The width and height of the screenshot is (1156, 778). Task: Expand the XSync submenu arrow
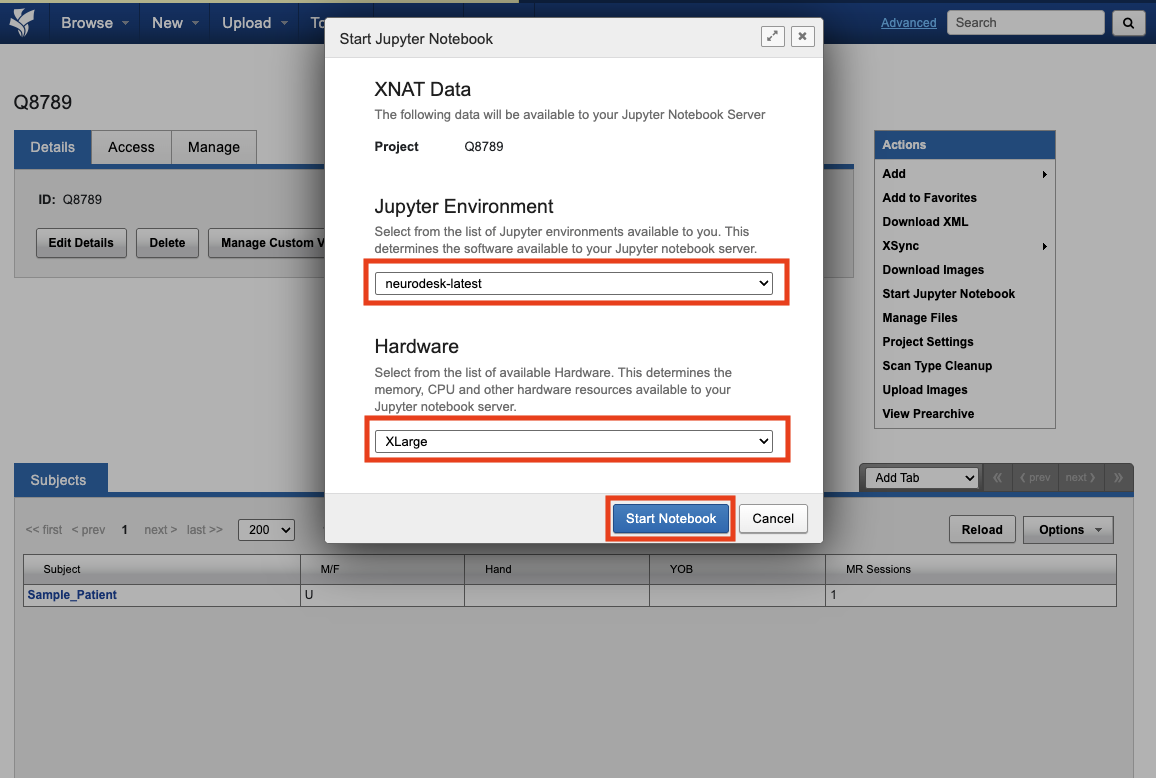[1044, 246]
